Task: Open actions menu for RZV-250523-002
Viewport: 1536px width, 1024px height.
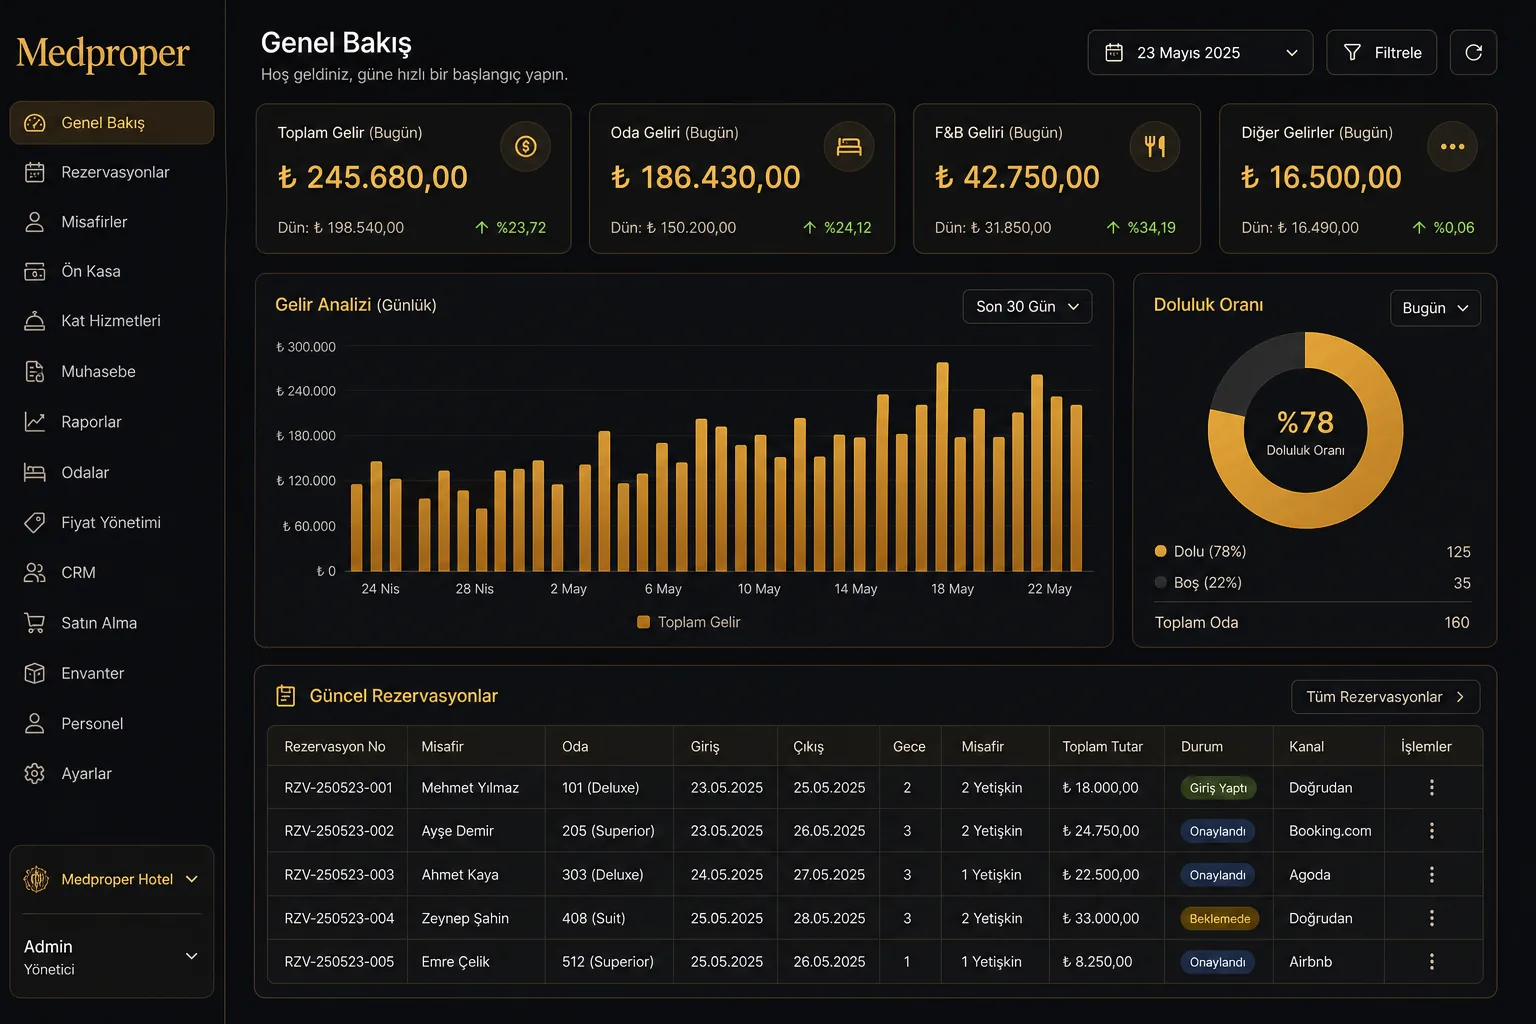Action: coord(1432,831)
